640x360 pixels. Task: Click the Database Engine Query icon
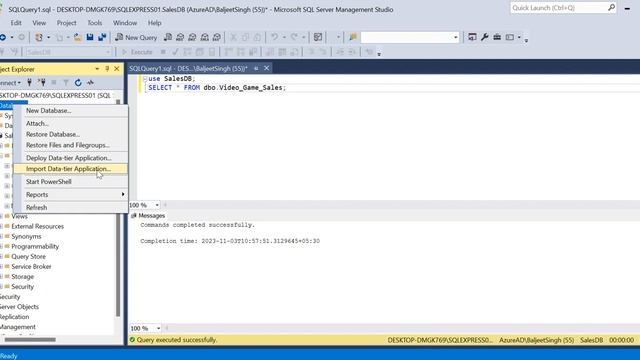168,37
